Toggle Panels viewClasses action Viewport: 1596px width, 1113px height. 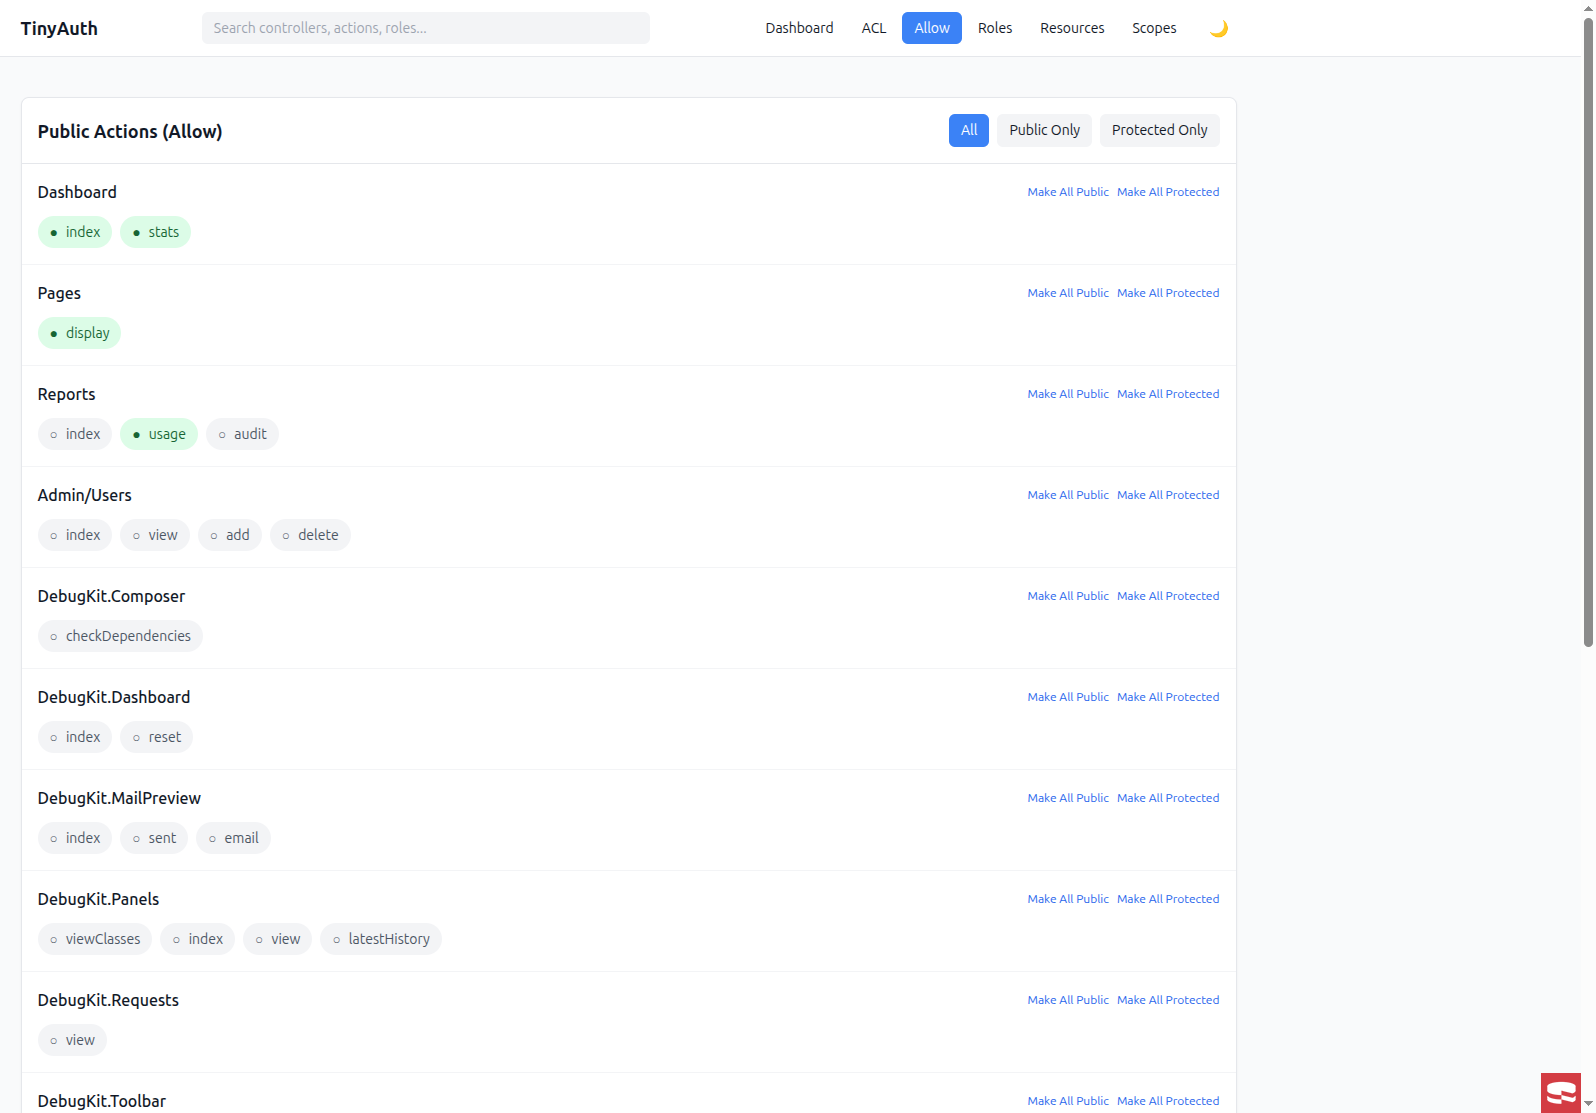pyautogui.click(x=95, y=939)
